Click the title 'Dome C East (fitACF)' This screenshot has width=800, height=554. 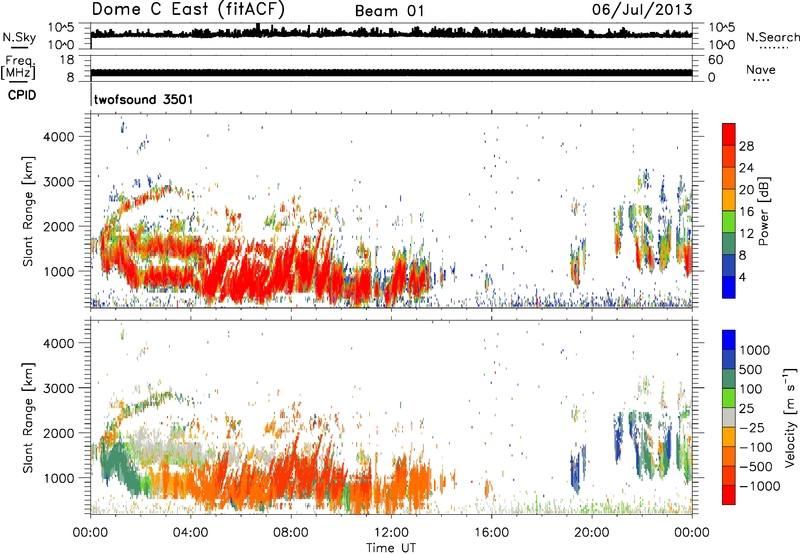coord(188,10)
